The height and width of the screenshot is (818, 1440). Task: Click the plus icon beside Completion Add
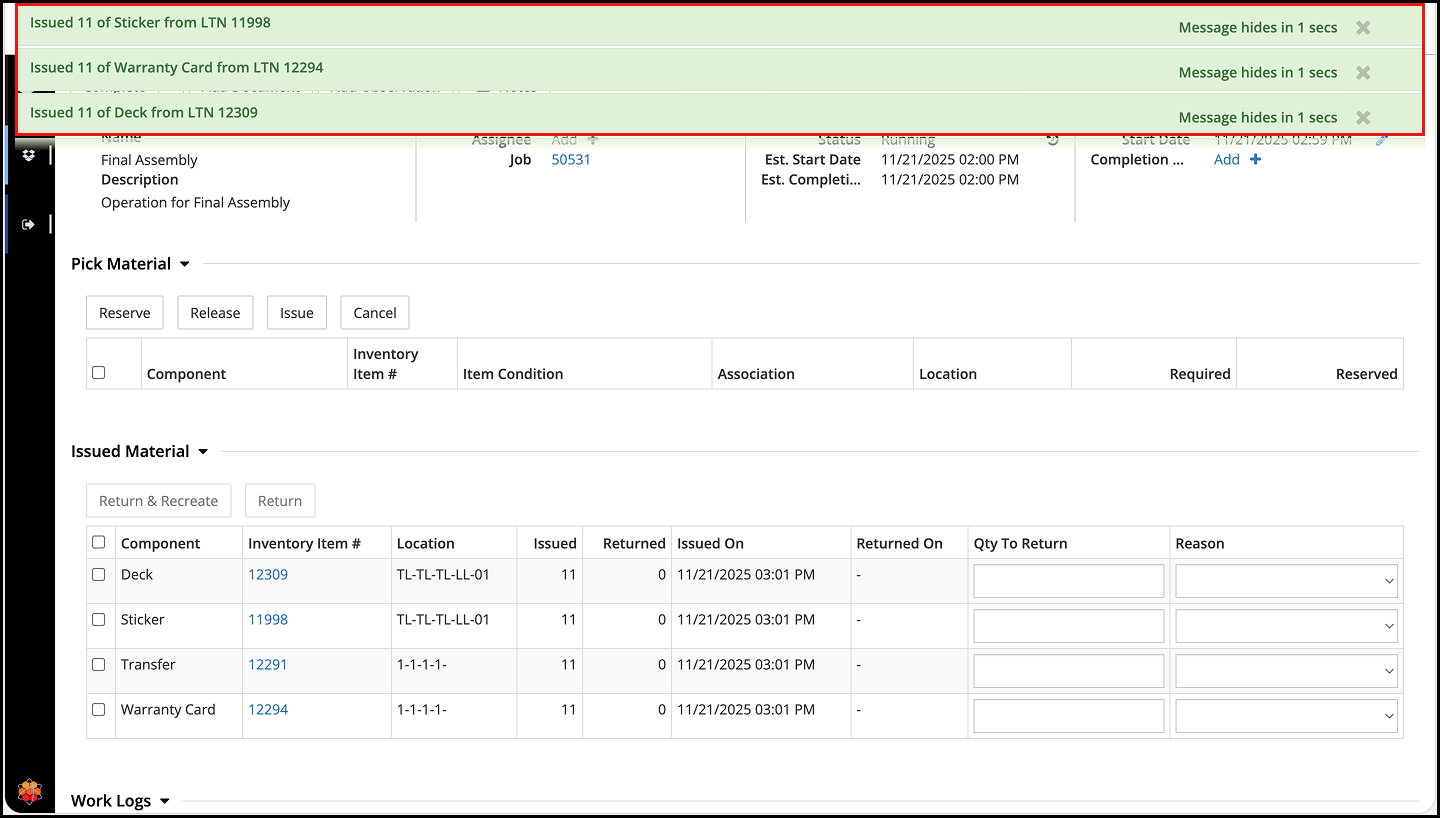[x=1255, y=160]
